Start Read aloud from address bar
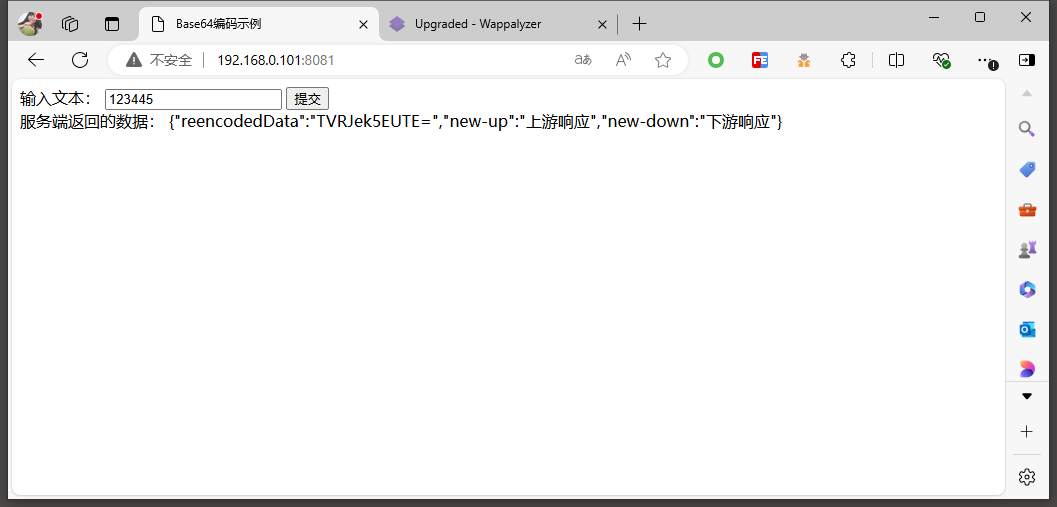Image resolution: width=1057 pixels, height=507 pixels. coord(624,60)
